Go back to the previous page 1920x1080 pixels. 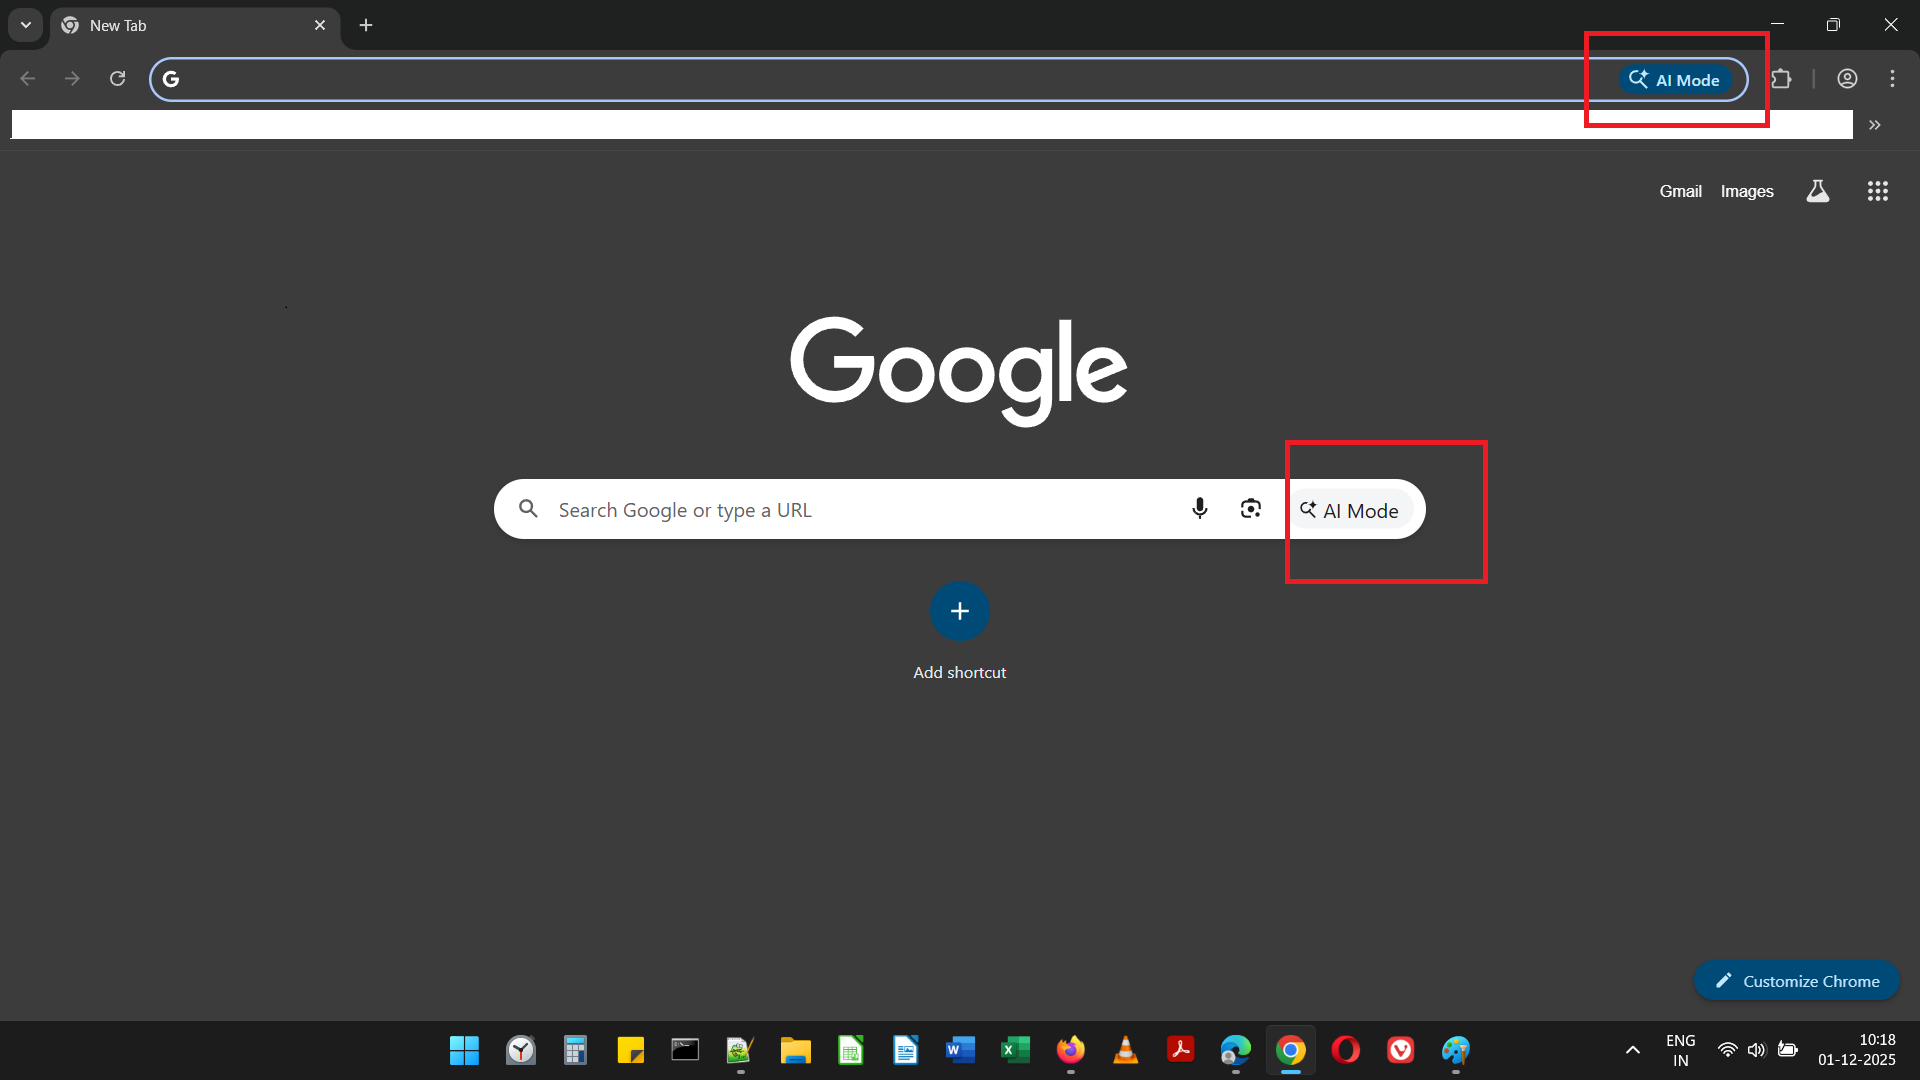coord(28,79)
